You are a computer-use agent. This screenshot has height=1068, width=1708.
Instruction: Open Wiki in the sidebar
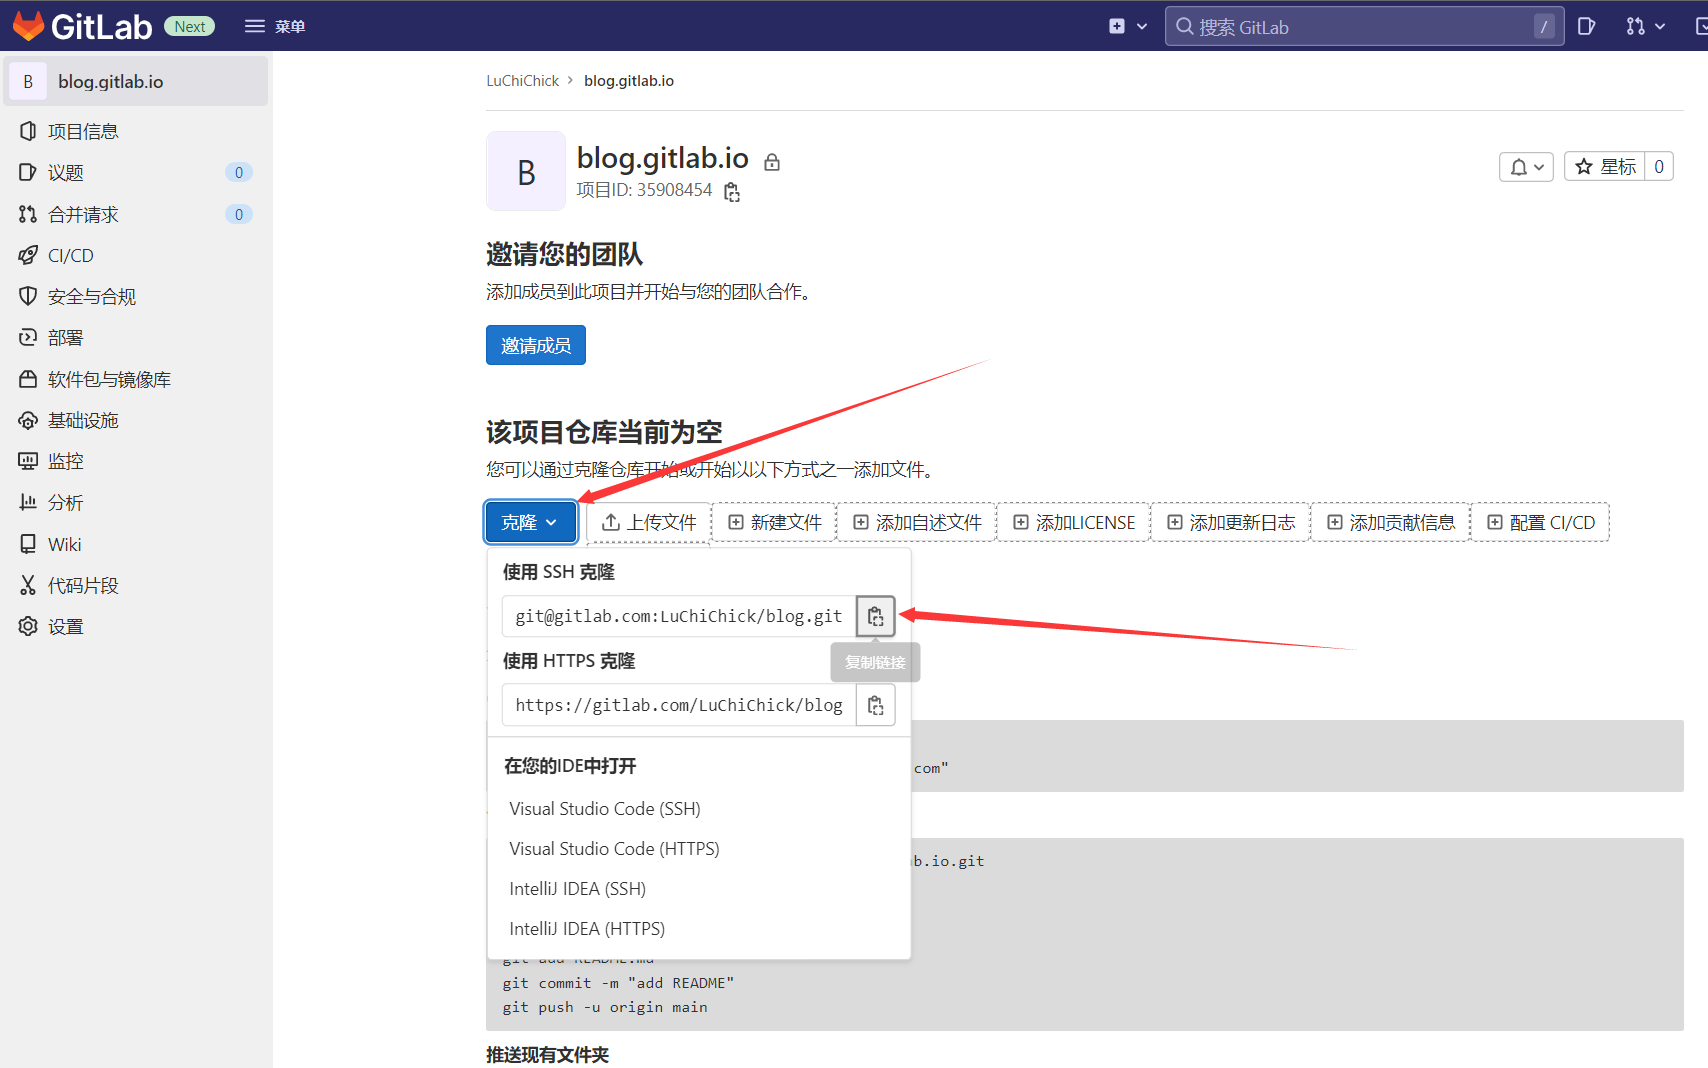coord(136,544)
